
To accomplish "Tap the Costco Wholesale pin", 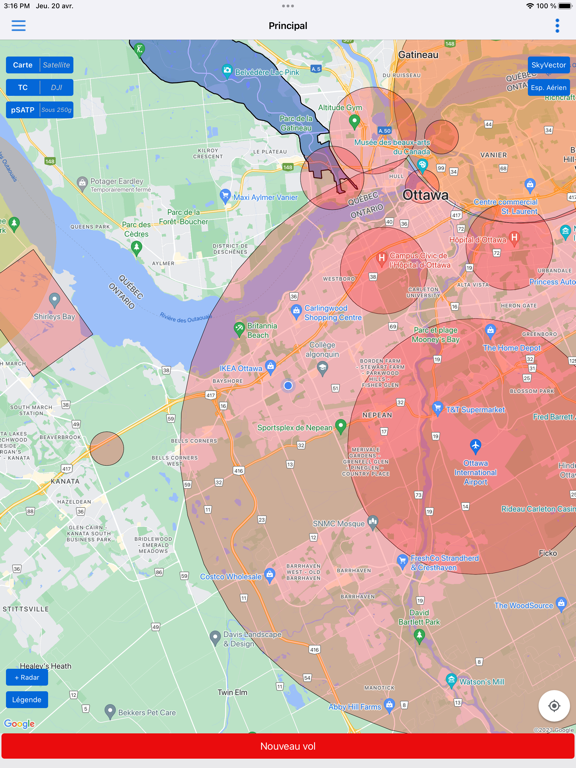I will click(269, 575).
